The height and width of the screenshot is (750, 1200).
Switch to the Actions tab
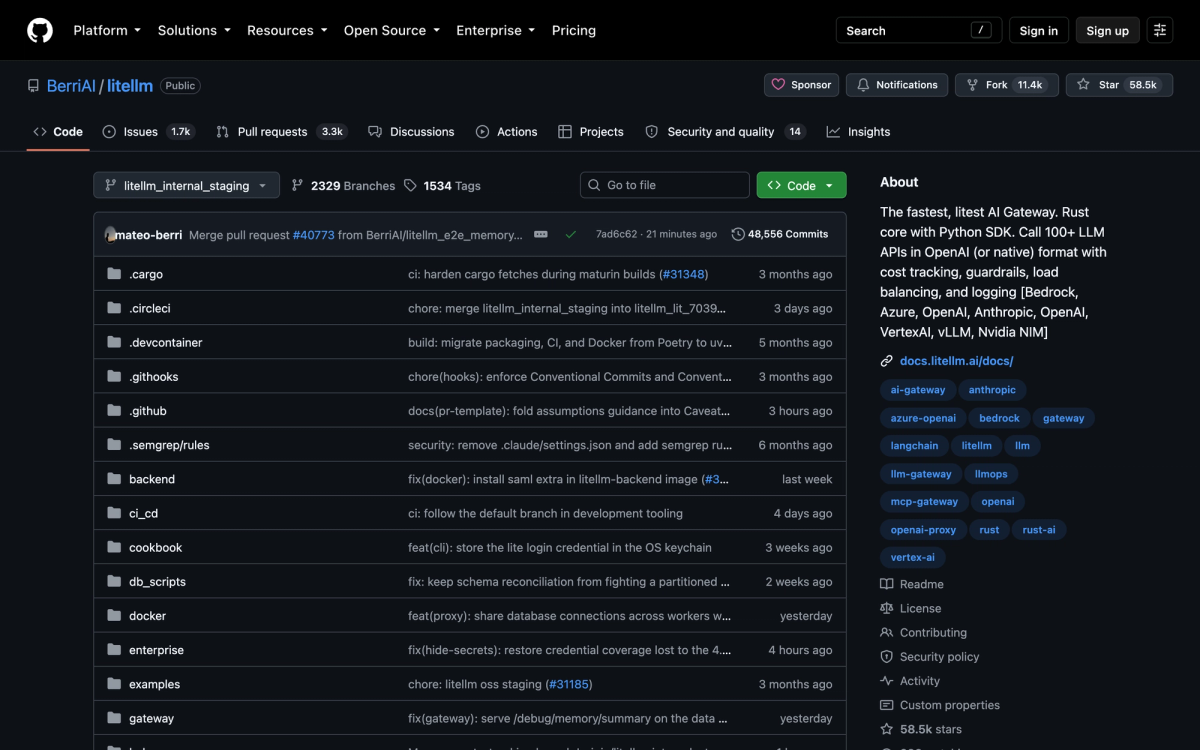pos(507,131)
